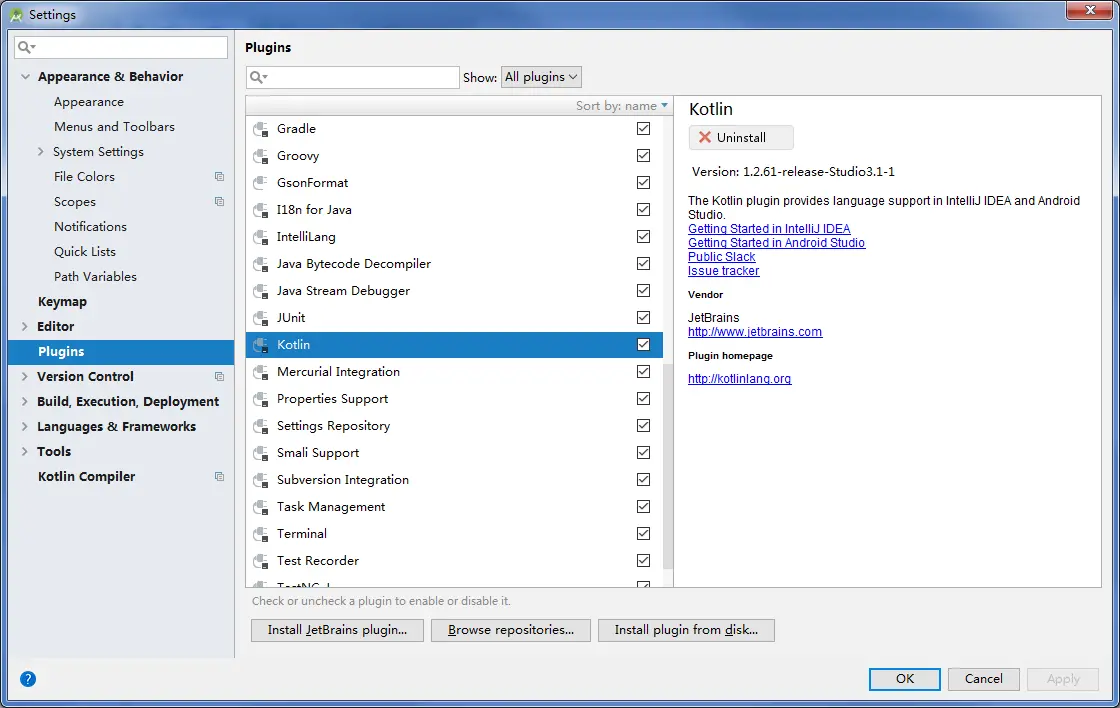Image resolution: width=1120 pixels, height=708 pixels.
Task: Click Install JetBrains plugin button
Action: coord(337,630)
